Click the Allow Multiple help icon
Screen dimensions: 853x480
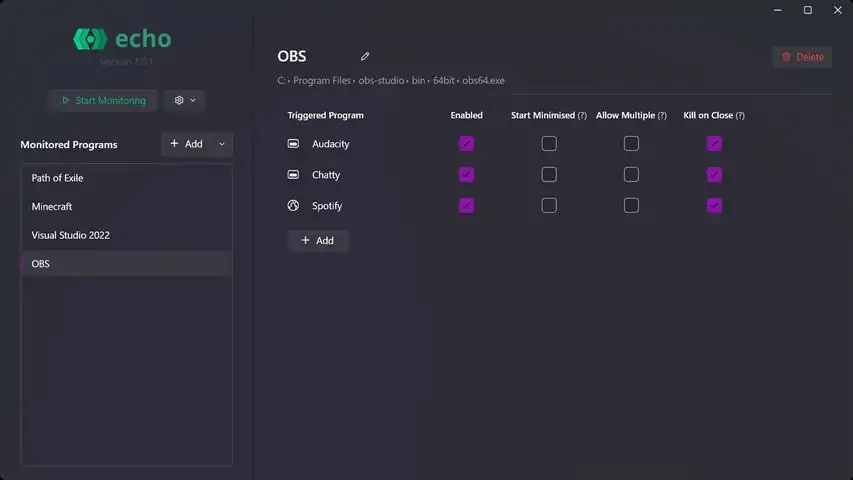pyautogui.click(x=662, y=115)
